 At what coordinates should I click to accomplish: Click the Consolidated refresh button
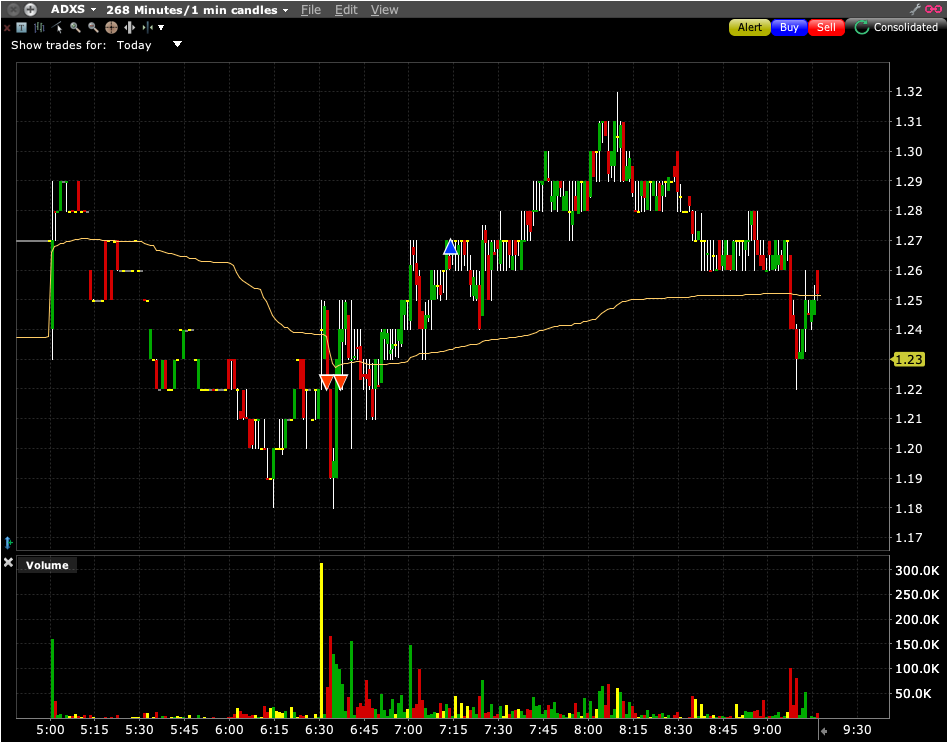(896, 27)
